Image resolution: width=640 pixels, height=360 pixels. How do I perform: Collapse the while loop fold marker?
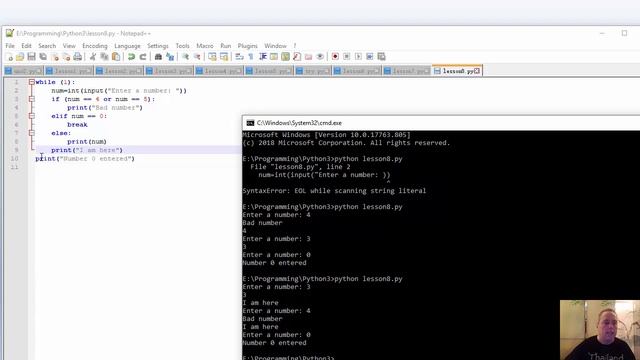[31, 82]
